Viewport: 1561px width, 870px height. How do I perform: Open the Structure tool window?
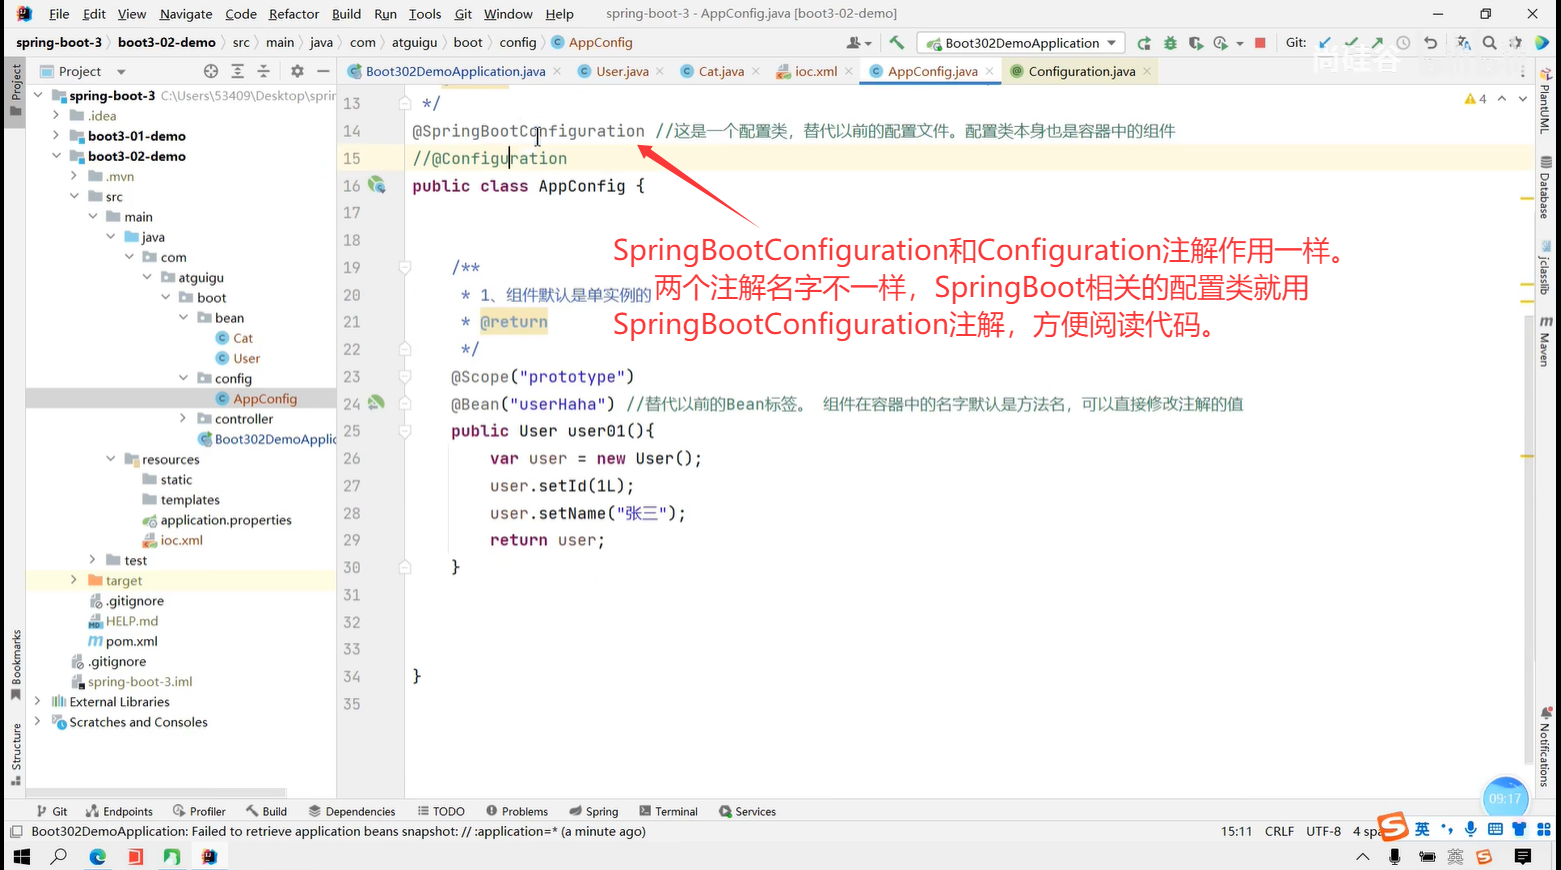[x=16, y=754]
